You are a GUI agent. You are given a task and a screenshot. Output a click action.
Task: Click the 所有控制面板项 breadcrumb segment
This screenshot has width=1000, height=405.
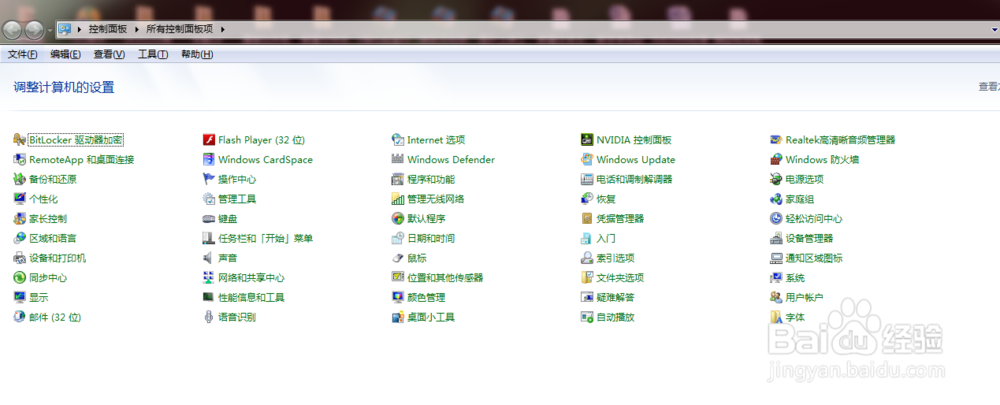click(x=180, y=29)
